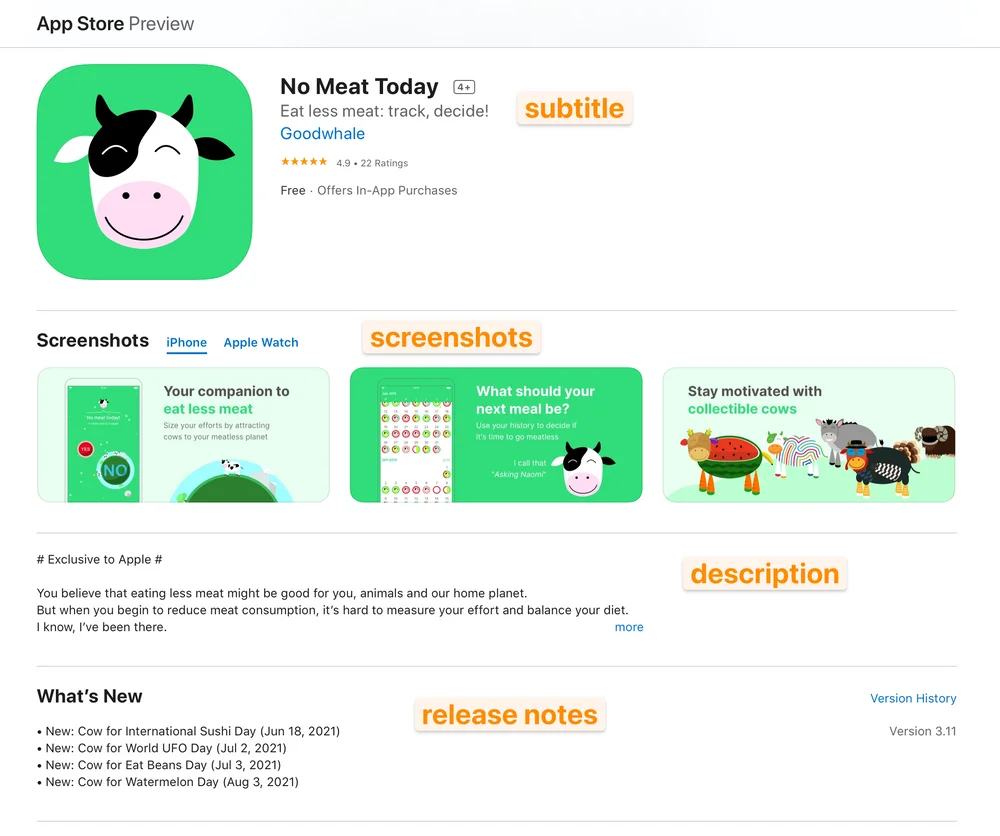Image resolution: width=1000 pixels, height=836 pixels.
Task: Open the Version History link
Action: click(x=913, y=698)
